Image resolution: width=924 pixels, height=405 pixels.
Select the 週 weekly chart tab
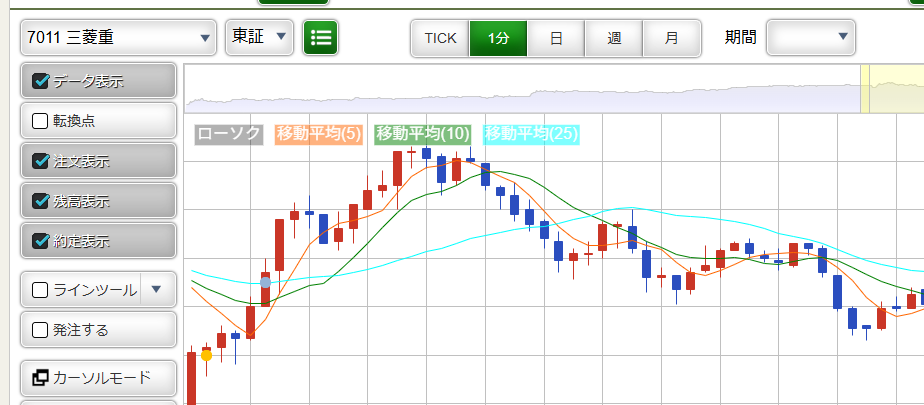[614, 38]
